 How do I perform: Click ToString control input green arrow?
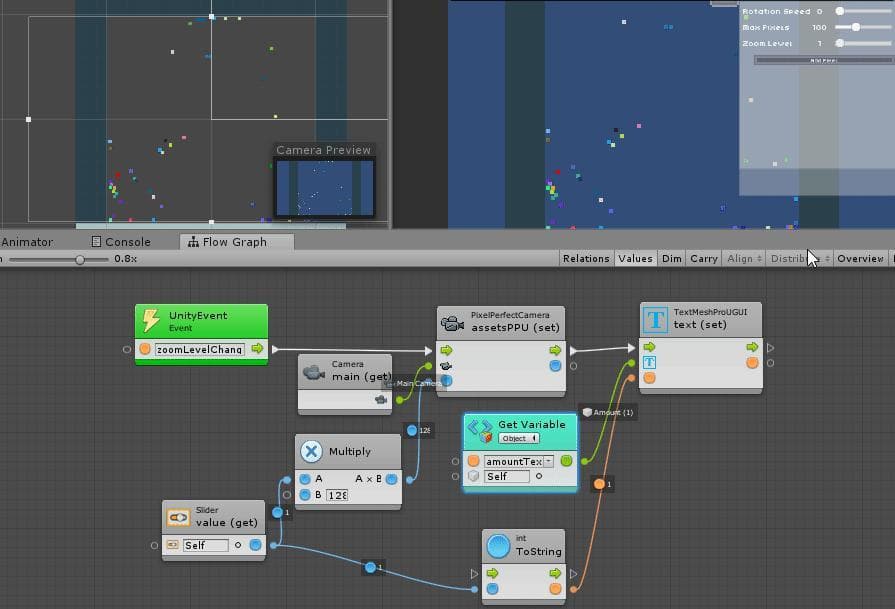(x=493, y=573)
